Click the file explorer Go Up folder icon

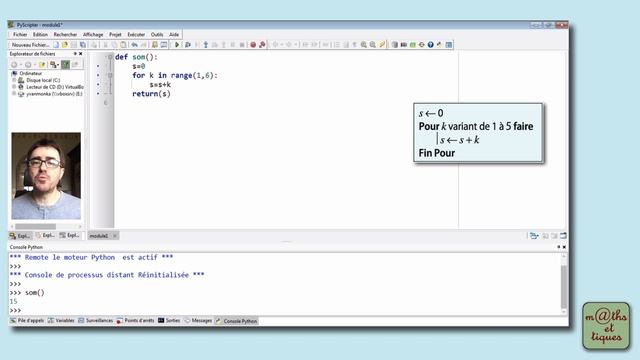coord(42,64)
